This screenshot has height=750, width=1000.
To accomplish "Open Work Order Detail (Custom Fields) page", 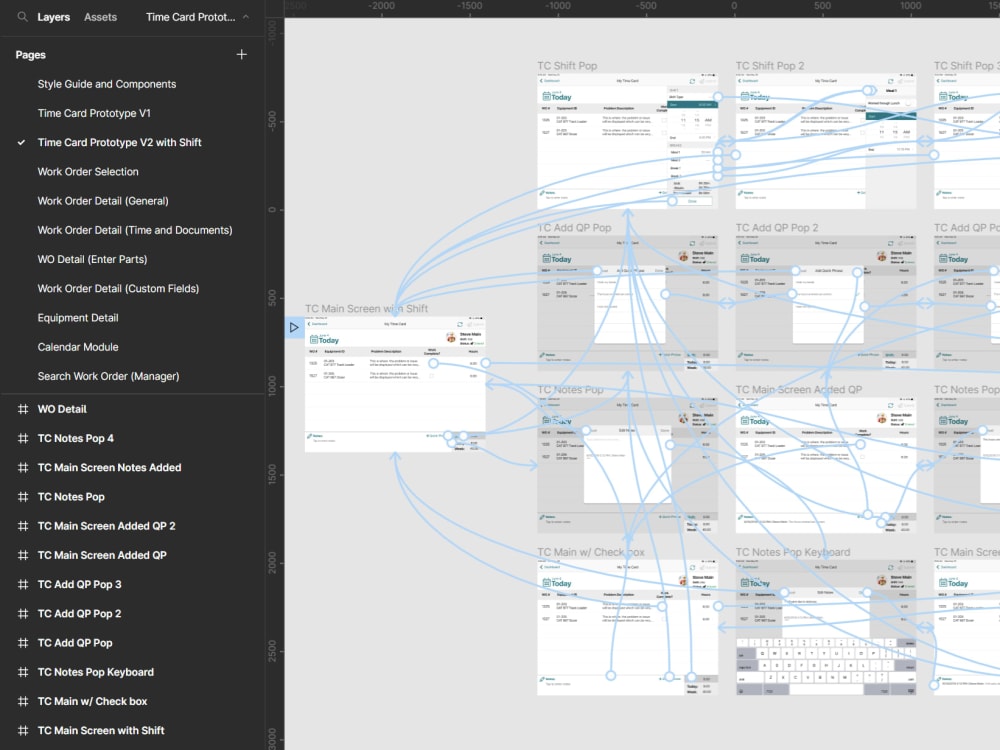I will (118, 289).
